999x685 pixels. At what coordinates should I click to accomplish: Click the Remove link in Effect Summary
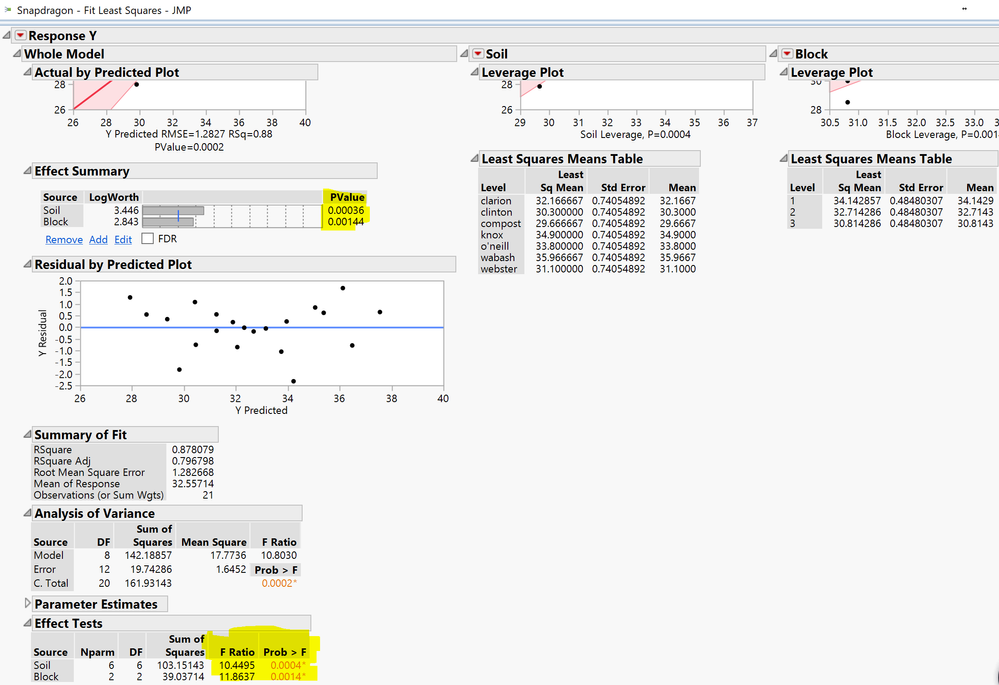tap(64, 240)
